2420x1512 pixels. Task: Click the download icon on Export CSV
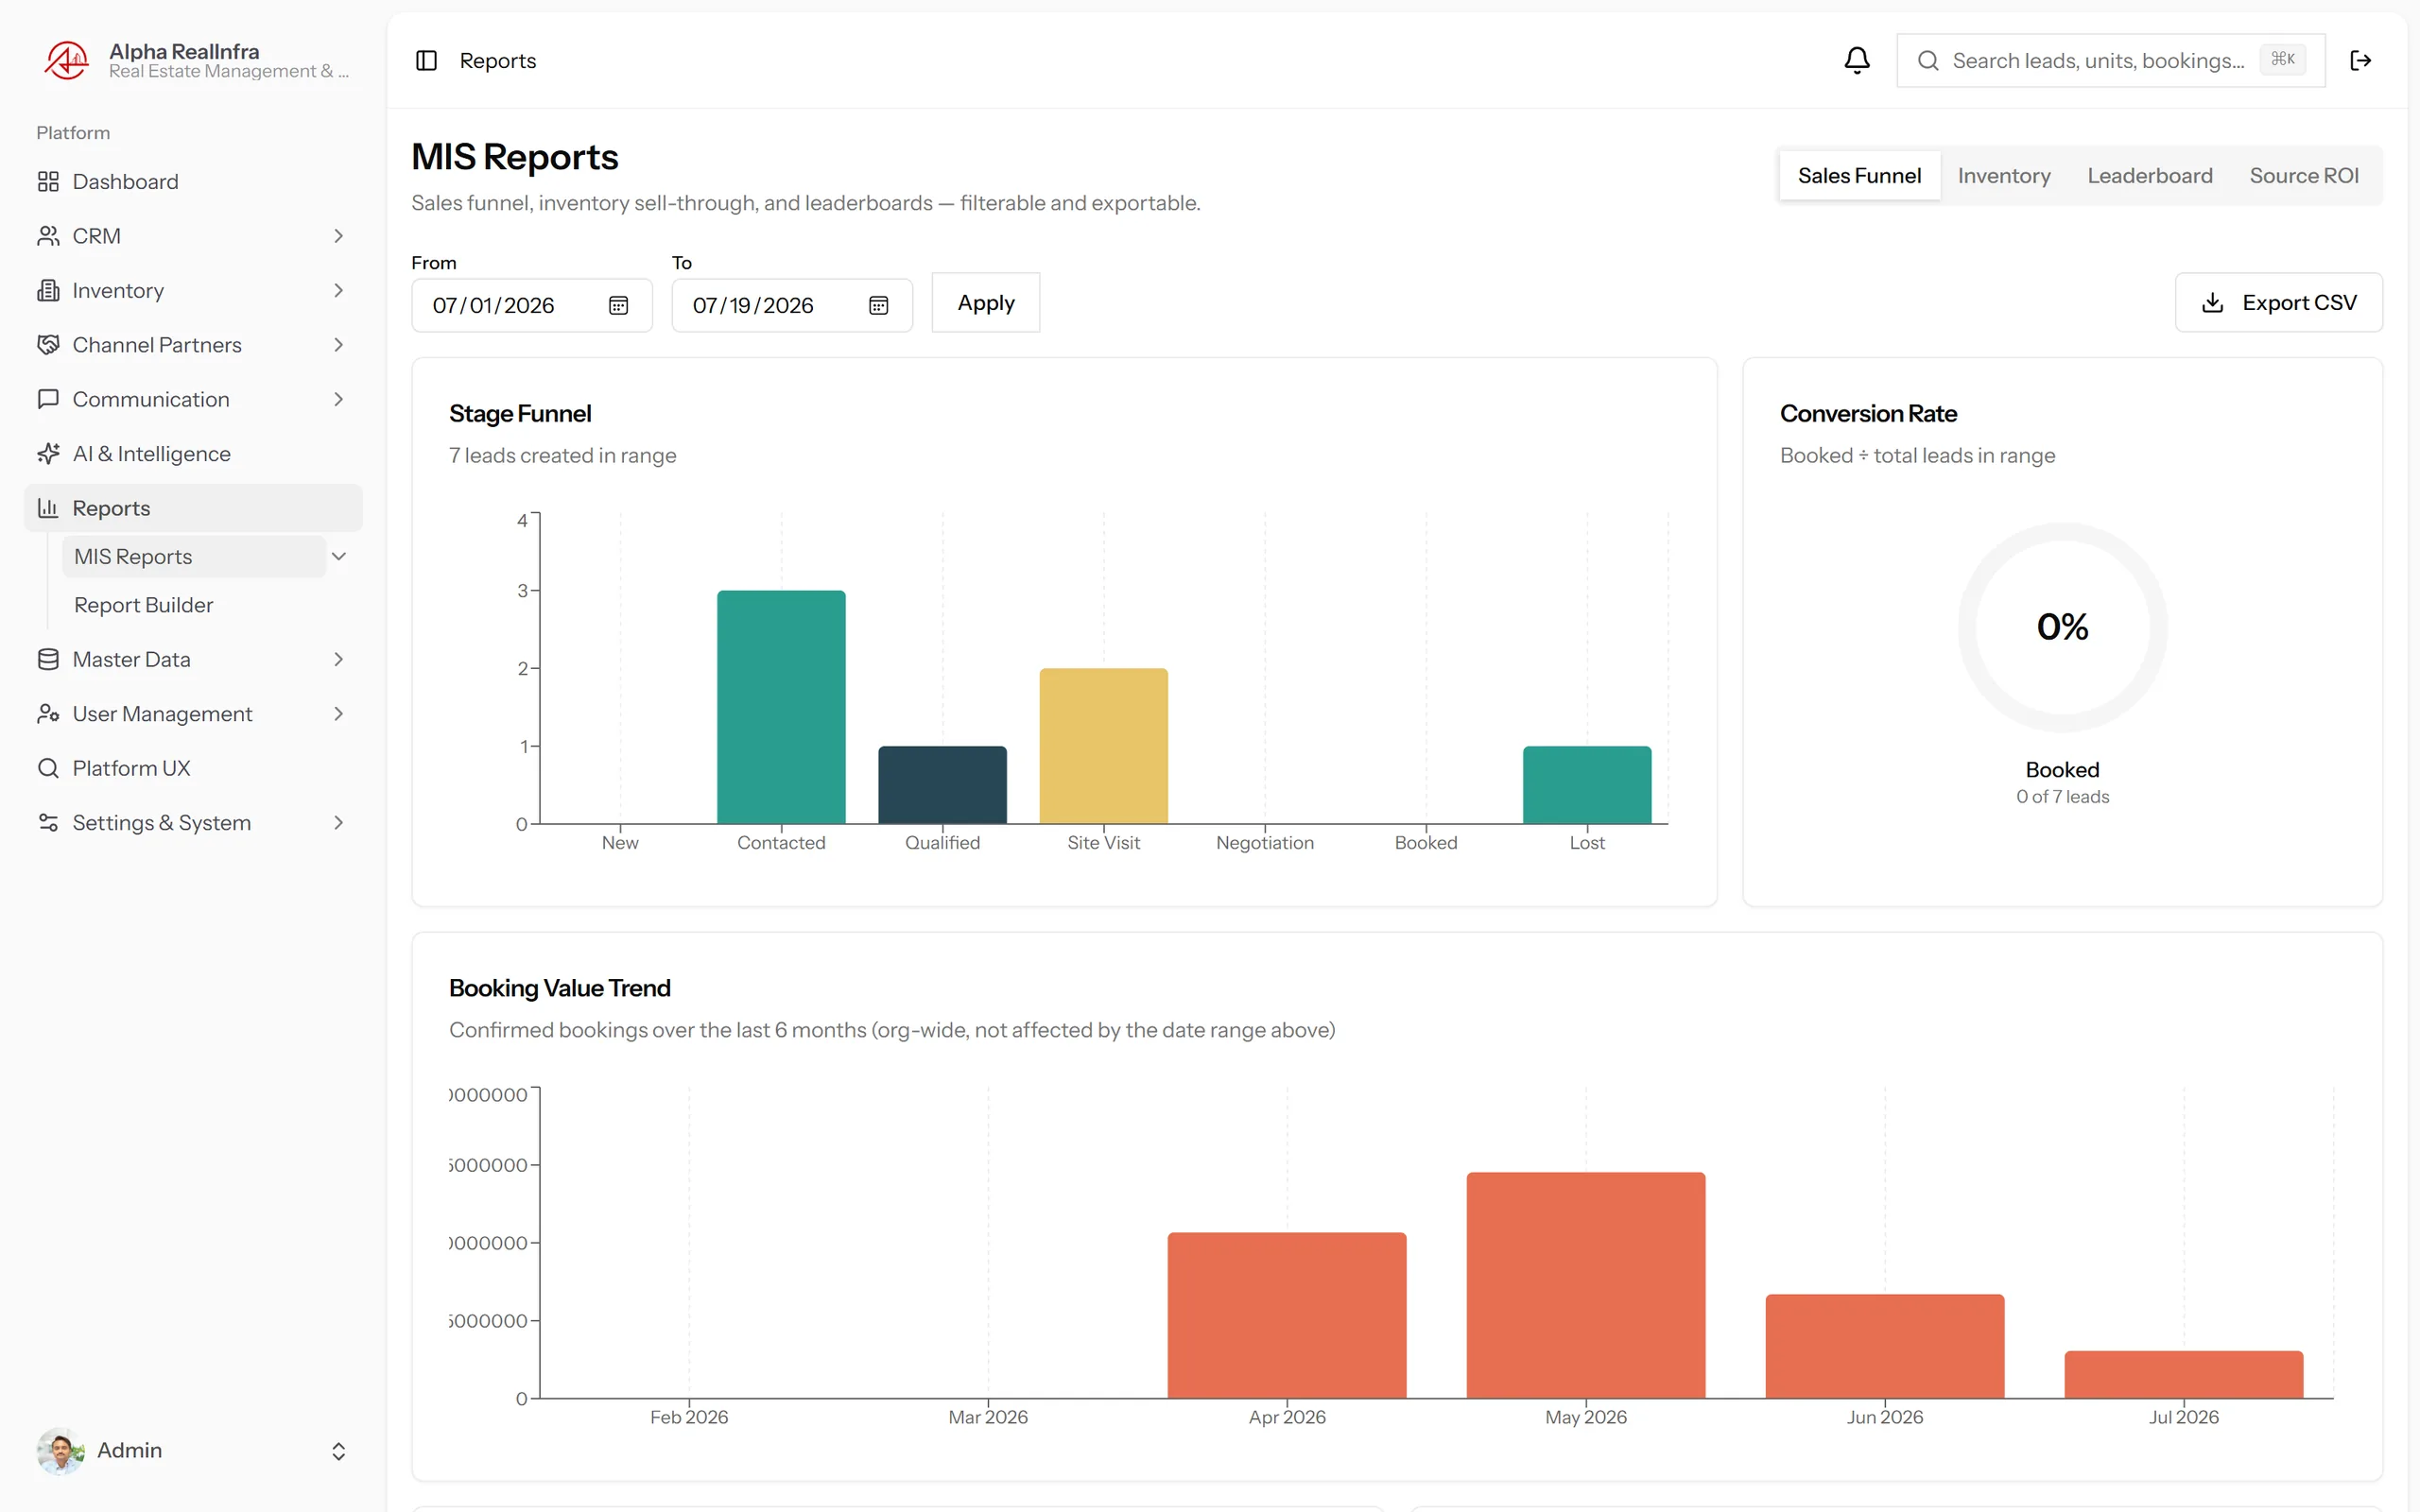(2212, 303)
